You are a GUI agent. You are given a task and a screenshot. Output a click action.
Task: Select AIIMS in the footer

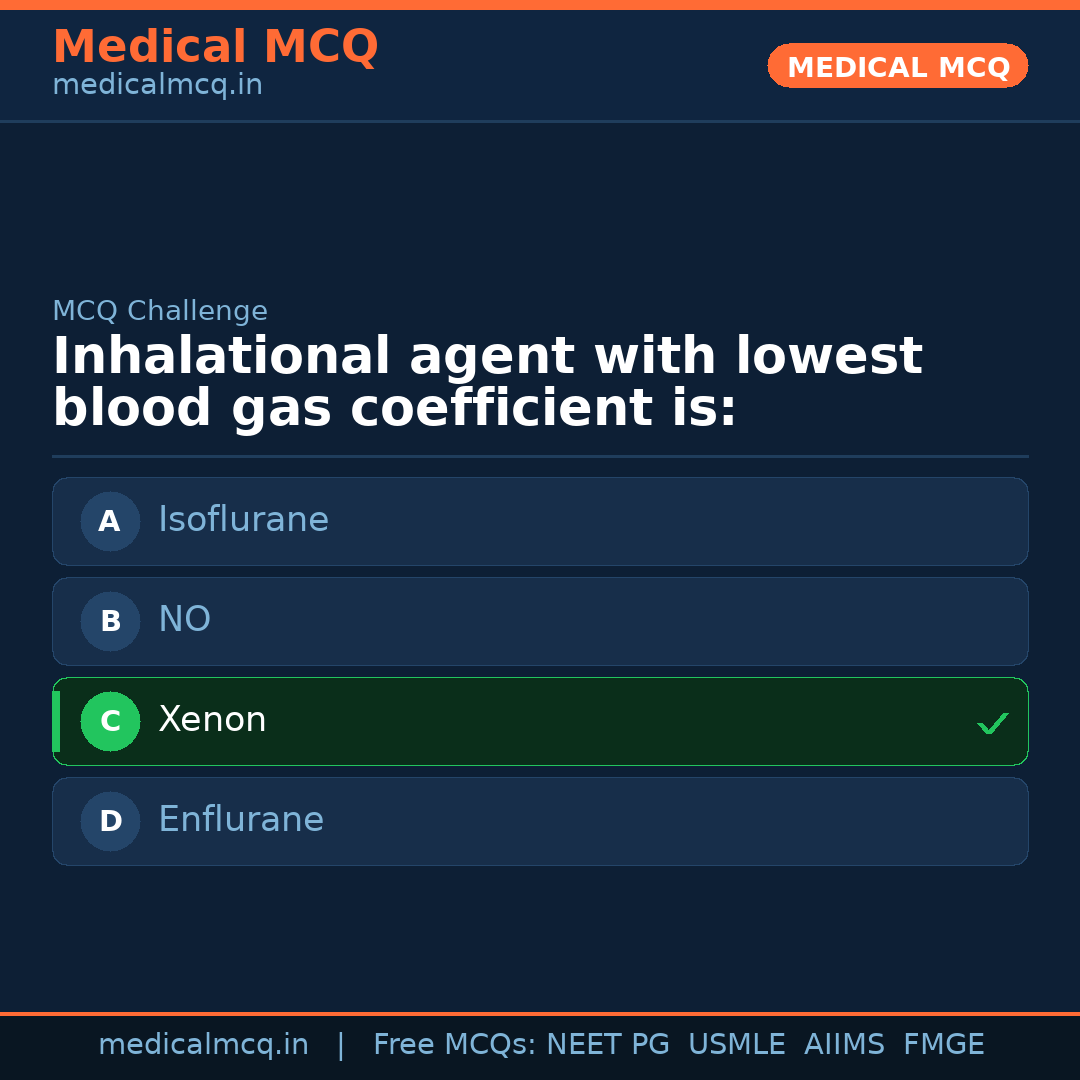(x=844, y=1045)
